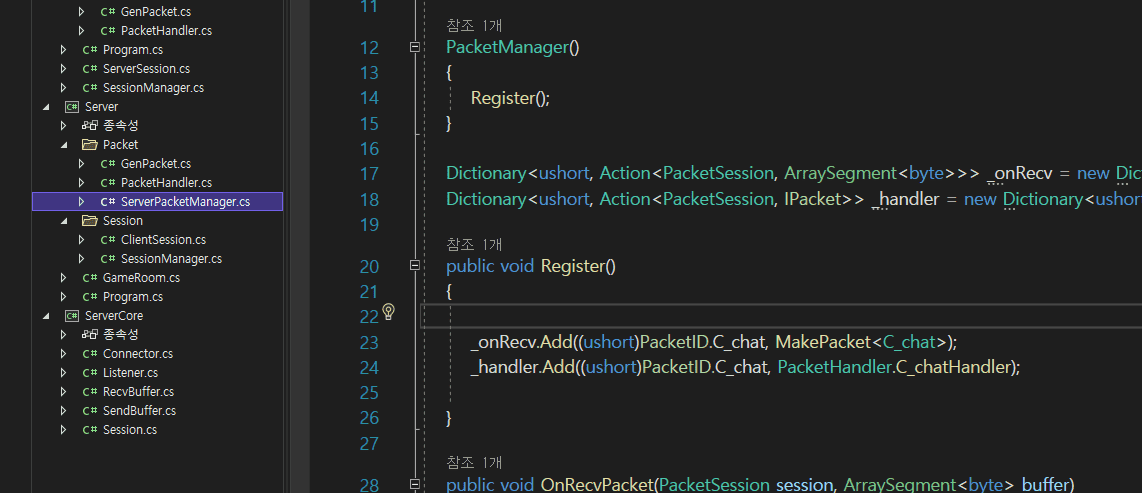Click the C# file icon beside GameRoom.cs
The width and height of the screenshot is (1142, 493).
(90, 277)
